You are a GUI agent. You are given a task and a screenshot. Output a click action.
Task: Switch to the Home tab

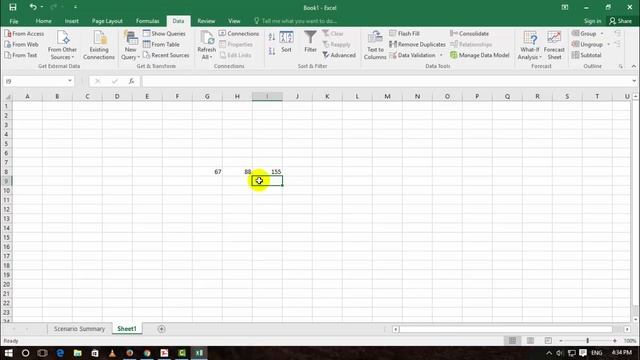pyautogui.click(x=43, y=21)
